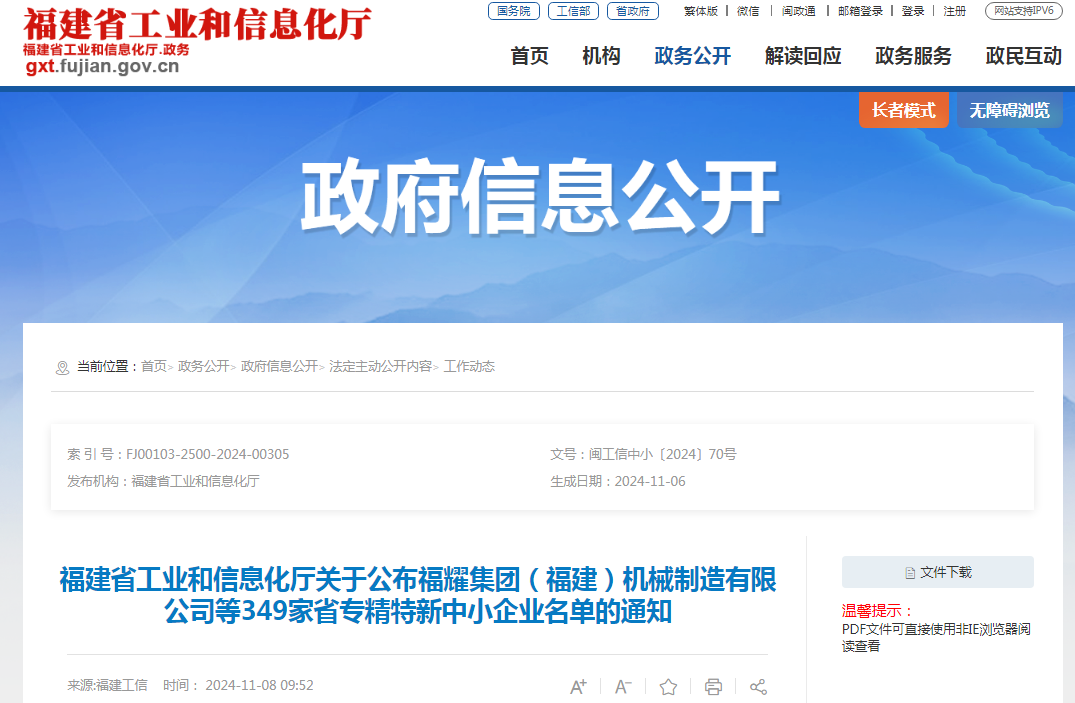This screenshot has width=1075, height=703.
Task: Click 工作动态 in the breadcrumb
Action: (469, 366)
